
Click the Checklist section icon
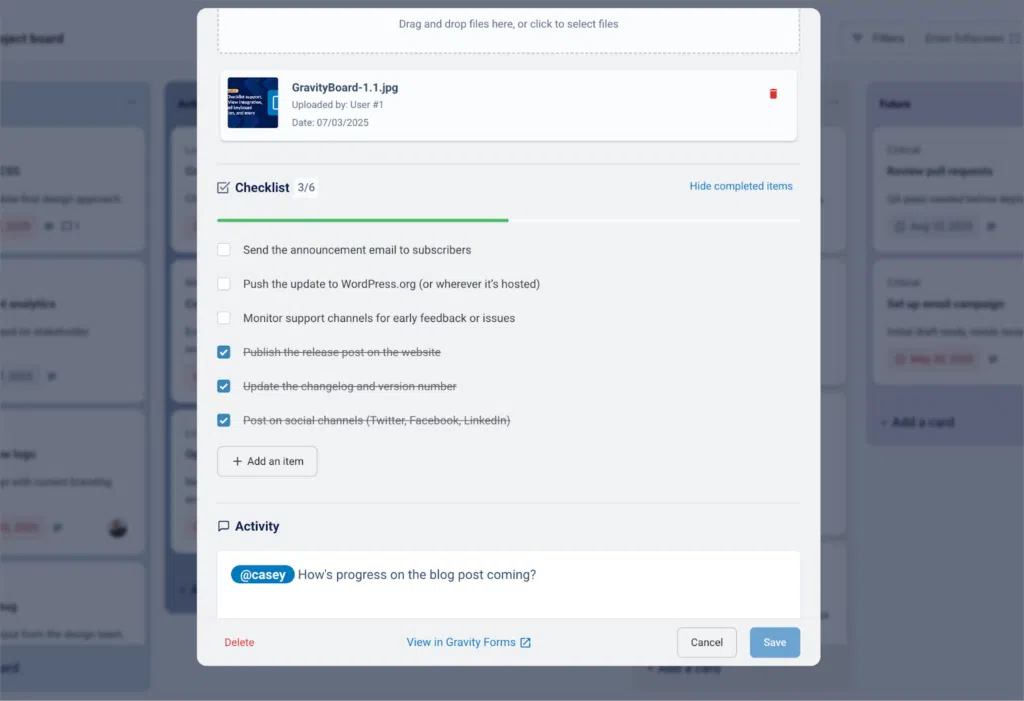[x=222, y=187]
